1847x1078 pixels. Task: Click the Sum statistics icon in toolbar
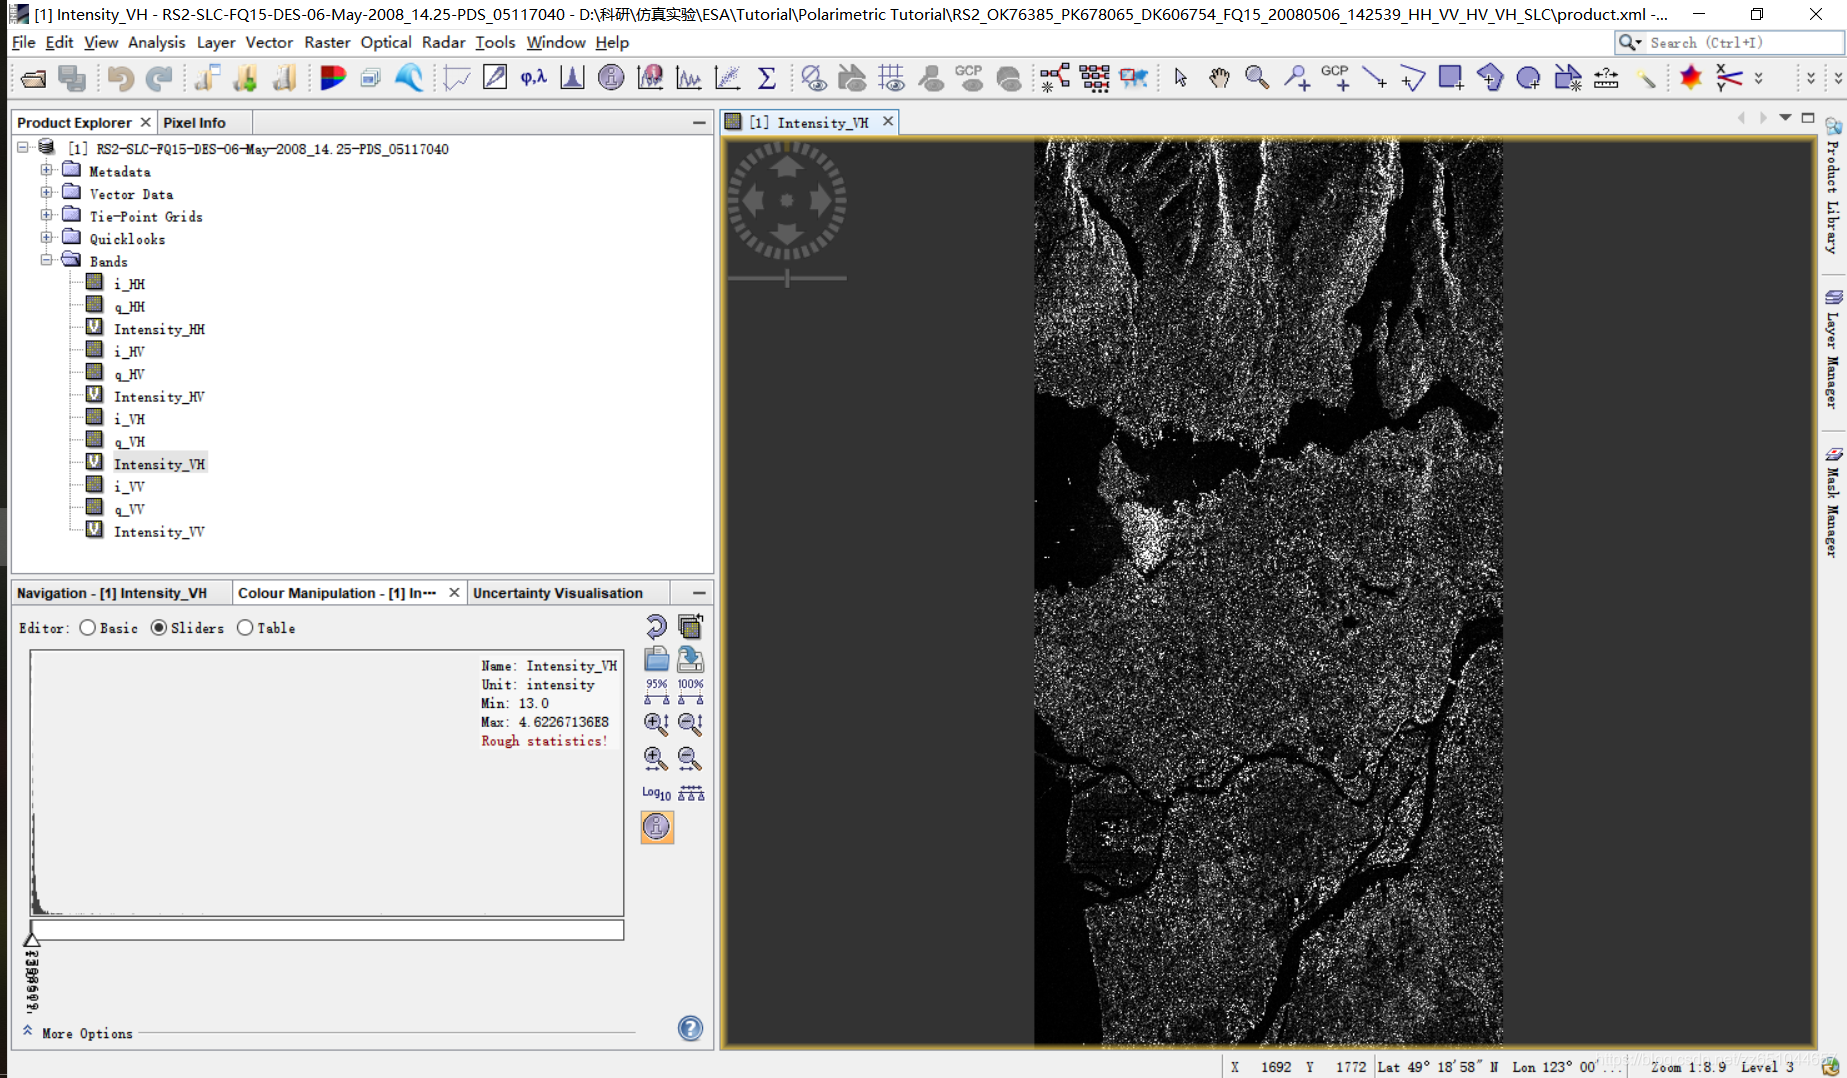click(767, 78)
